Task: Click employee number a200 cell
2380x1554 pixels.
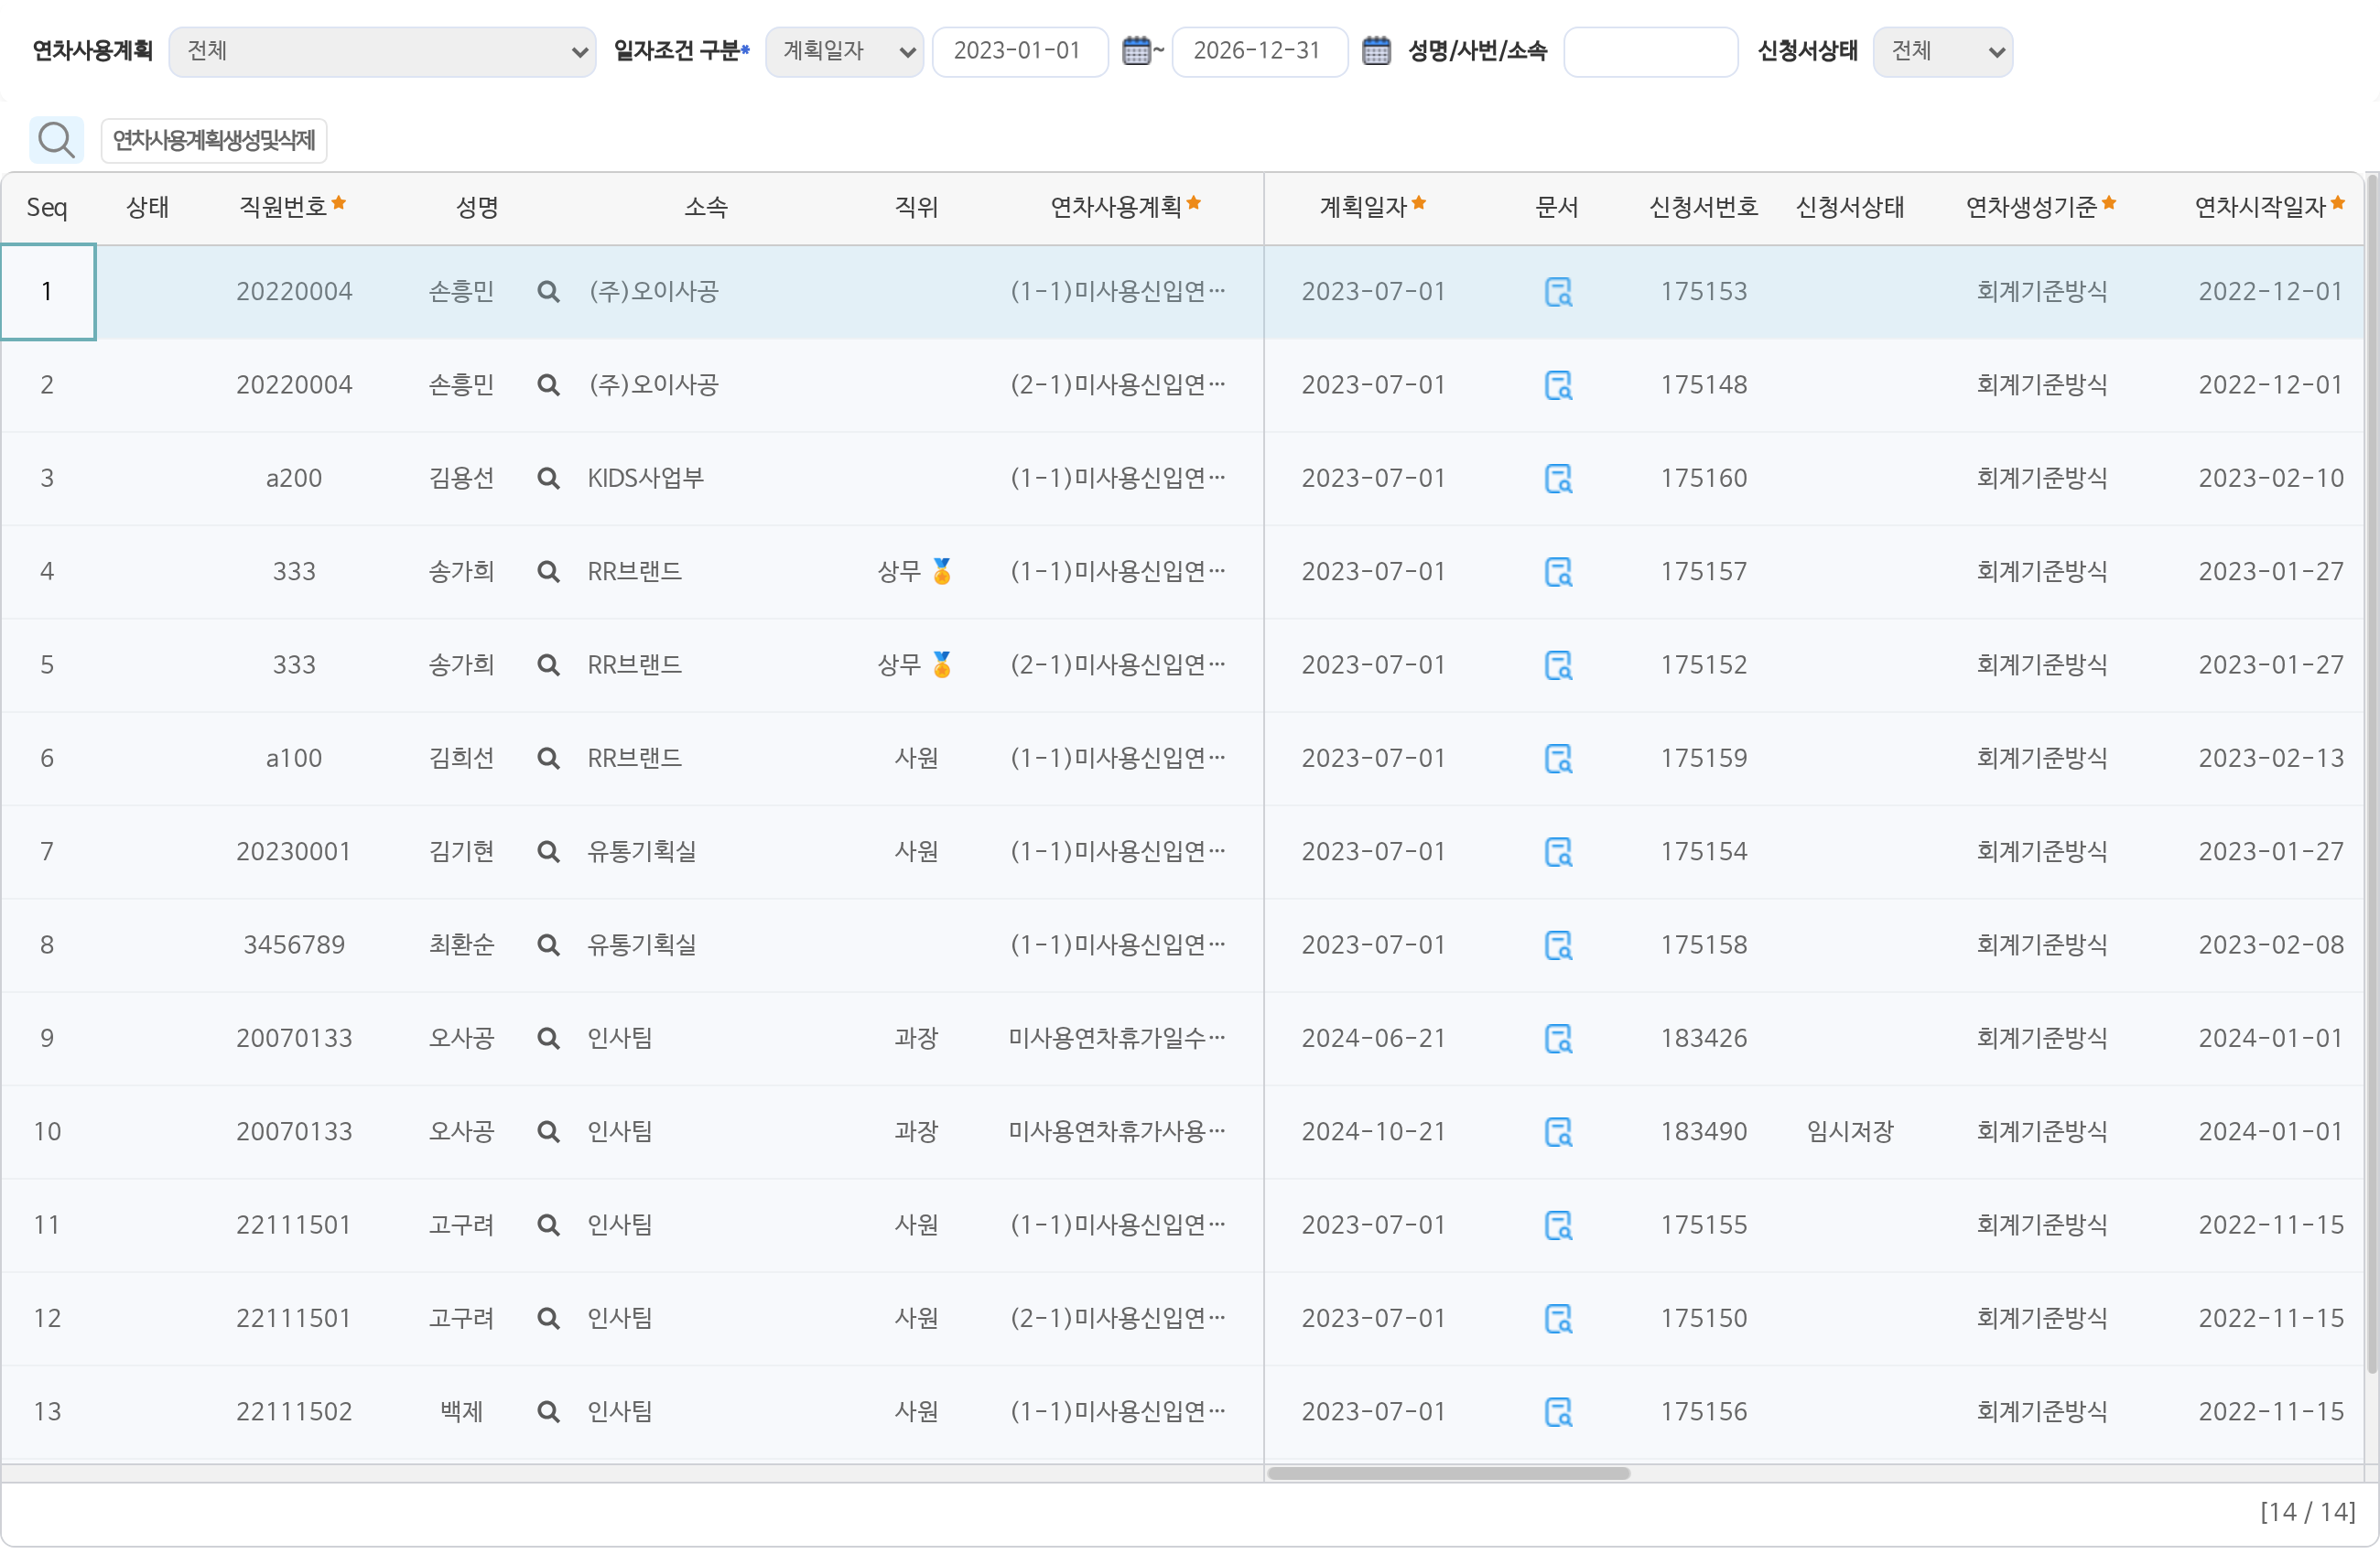Action: (294, 478)
